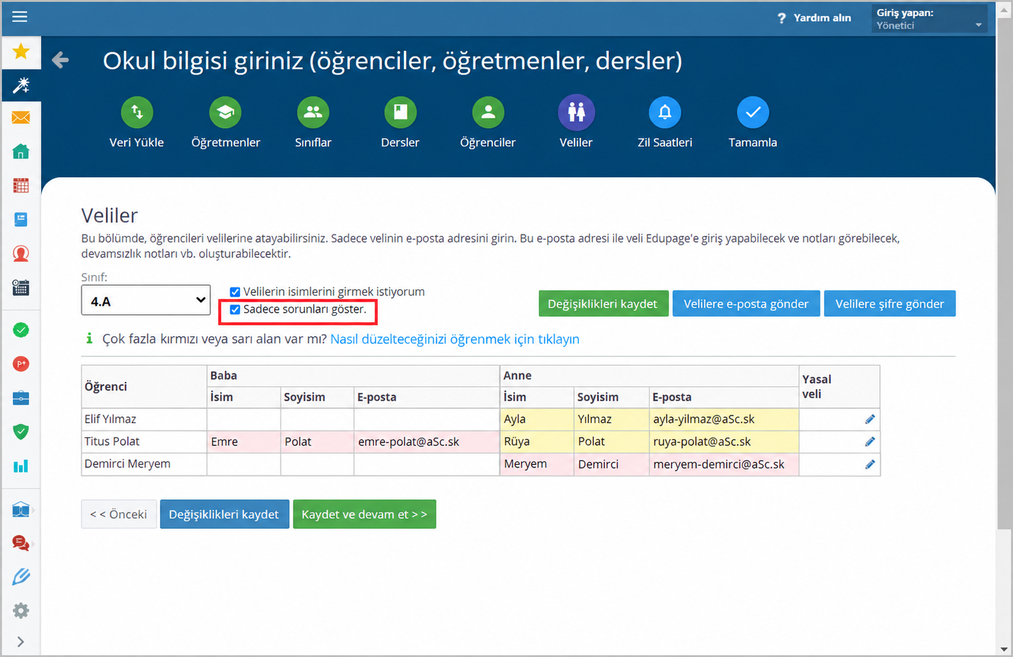Click Titus Polat's father e-mail field

pyautogui.click(x=426, y=442)
